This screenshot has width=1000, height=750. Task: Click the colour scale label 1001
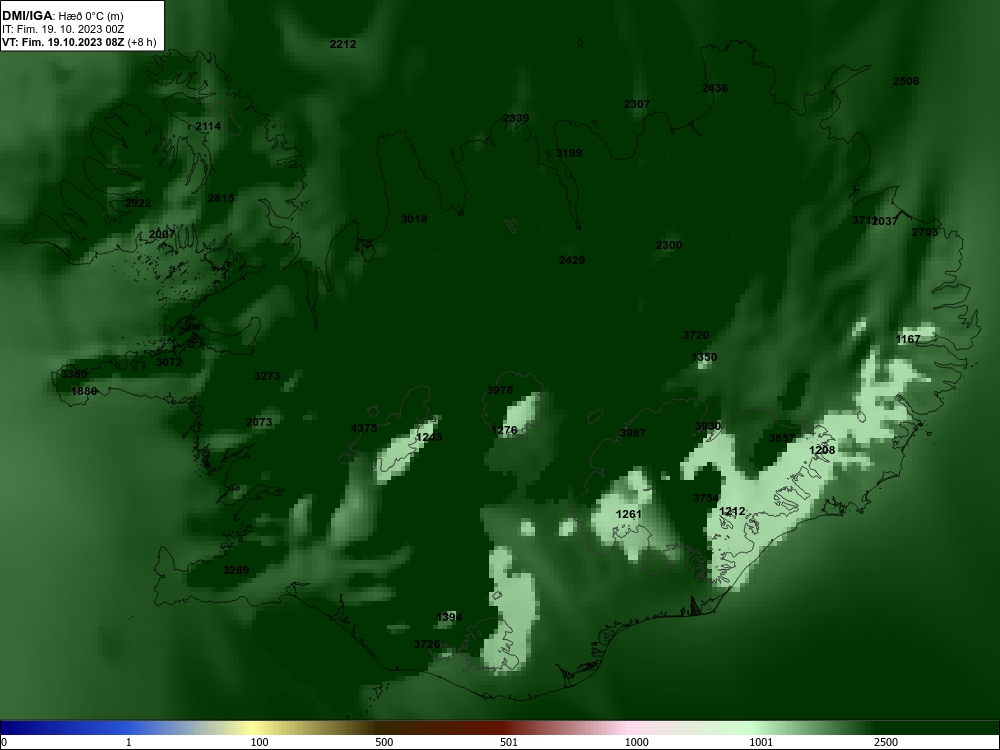761,742
